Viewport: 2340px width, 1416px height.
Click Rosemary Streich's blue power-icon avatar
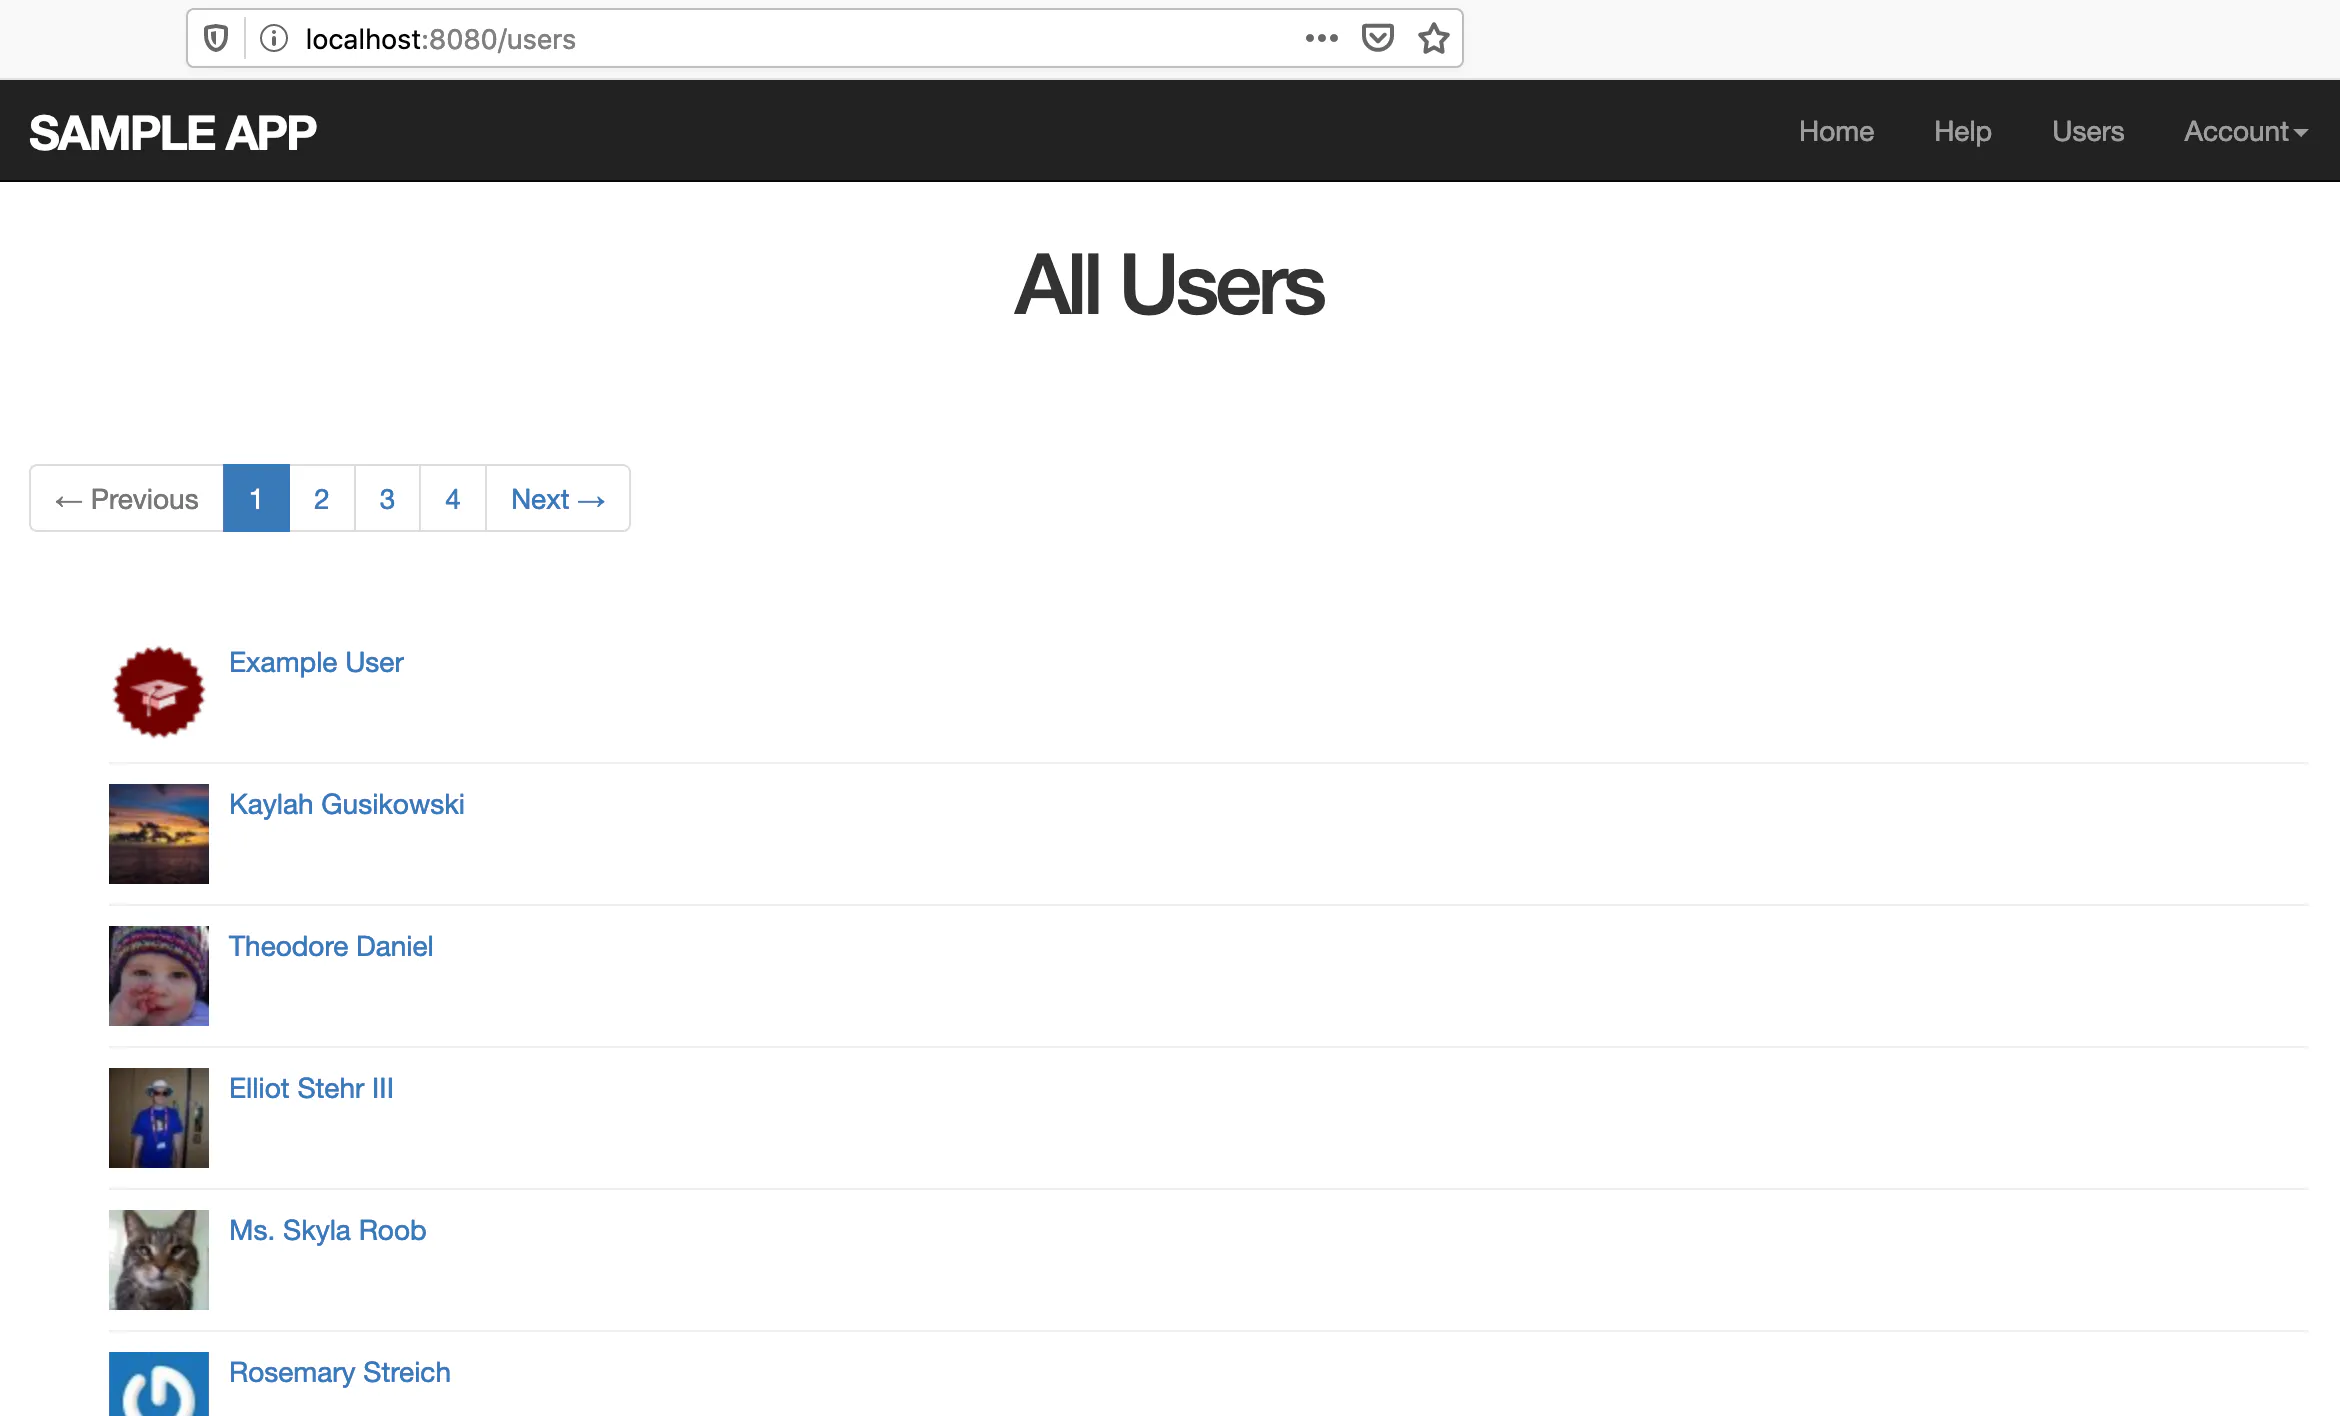[x=159, y=1384]
